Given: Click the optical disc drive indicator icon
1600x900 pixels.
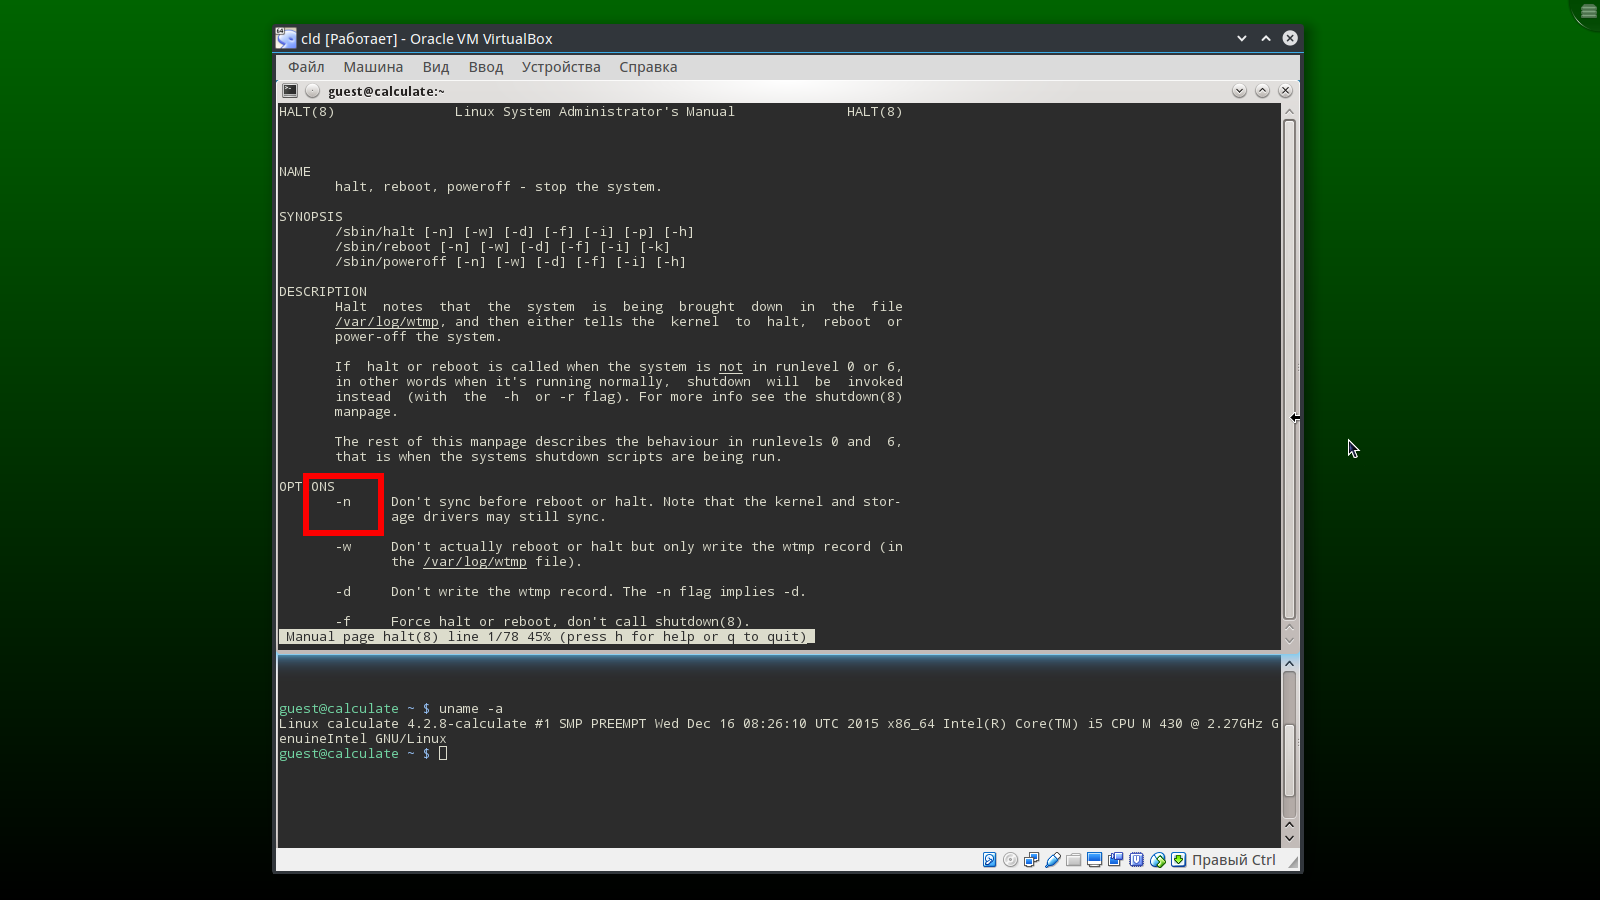Looking at the screenshot, I should pyautogui.click(x=1010, y=860).
